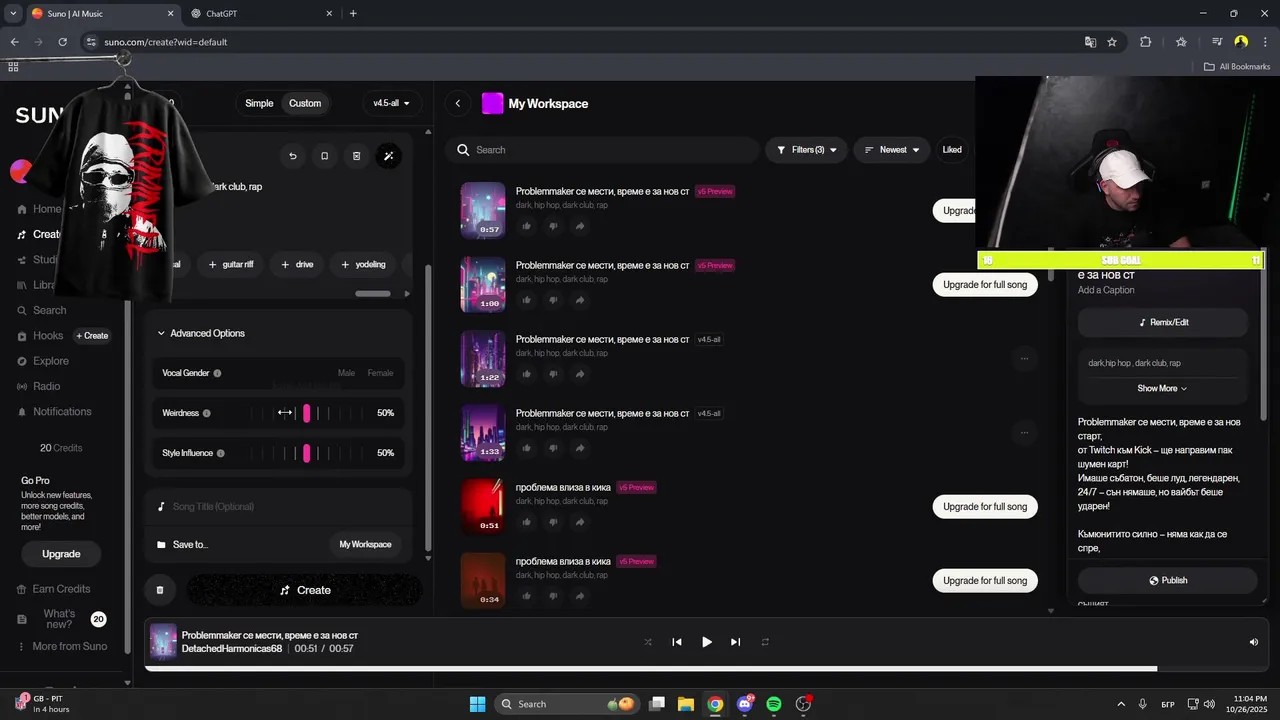1280x720 pixels.
Task: Share the 1:00 Problemmaker song
Action: (580, 300)
